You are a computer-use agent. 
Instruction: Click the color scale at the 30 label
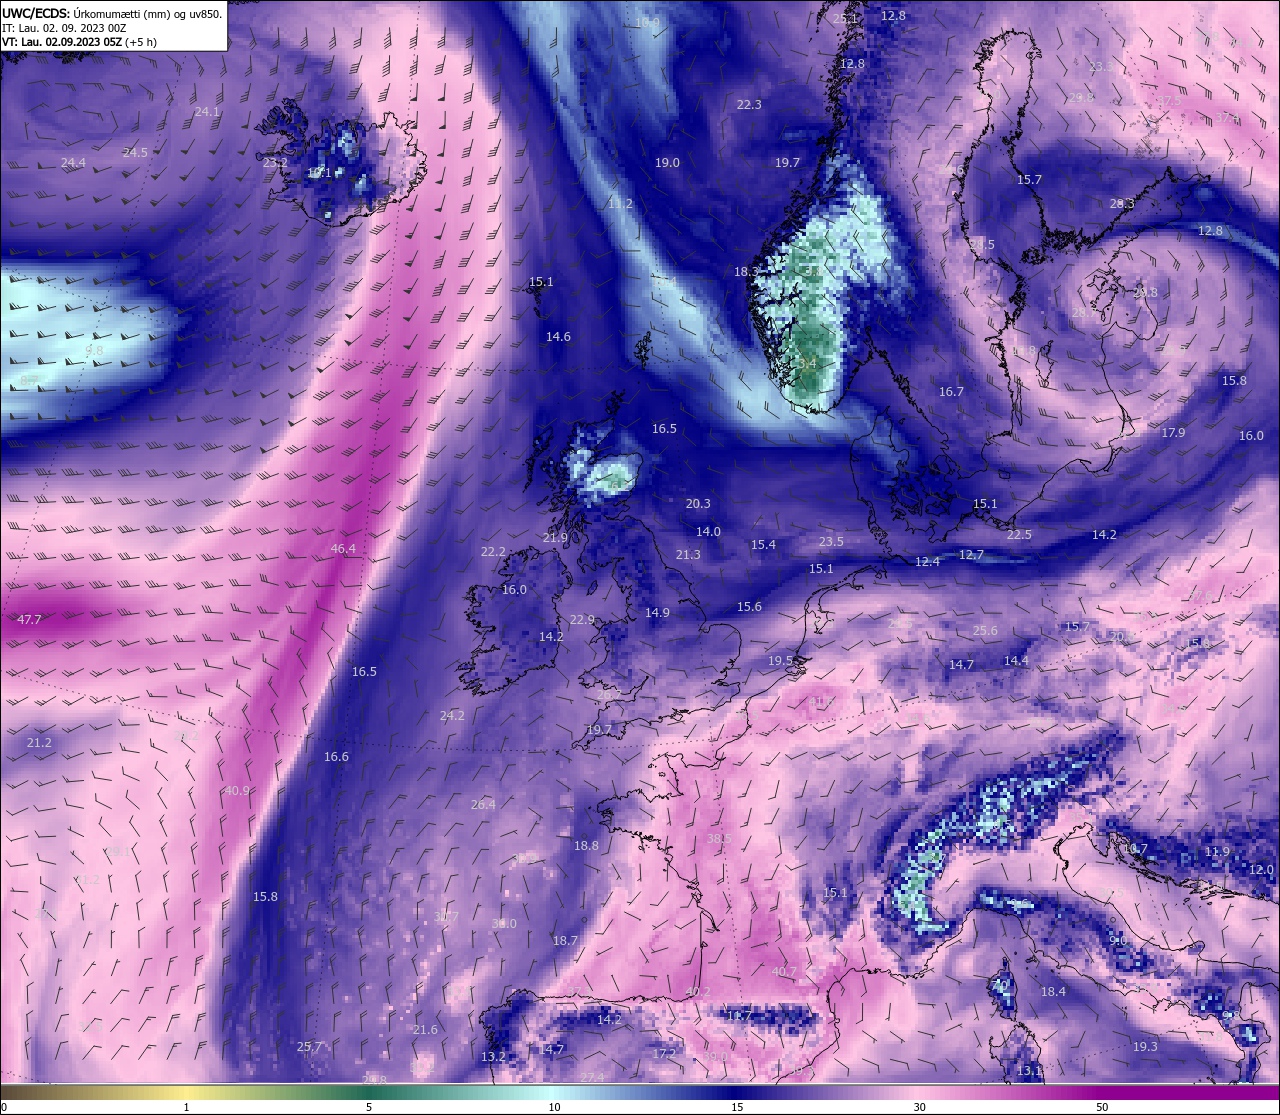click(919, 1107)
